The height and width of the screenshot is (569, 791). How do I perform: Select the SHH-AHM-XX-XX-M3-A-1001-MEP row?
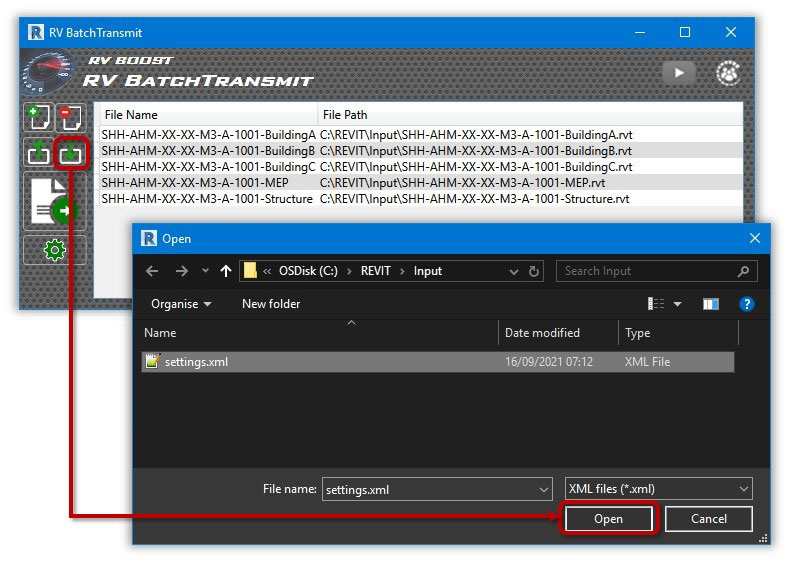[x=421, y=183]
